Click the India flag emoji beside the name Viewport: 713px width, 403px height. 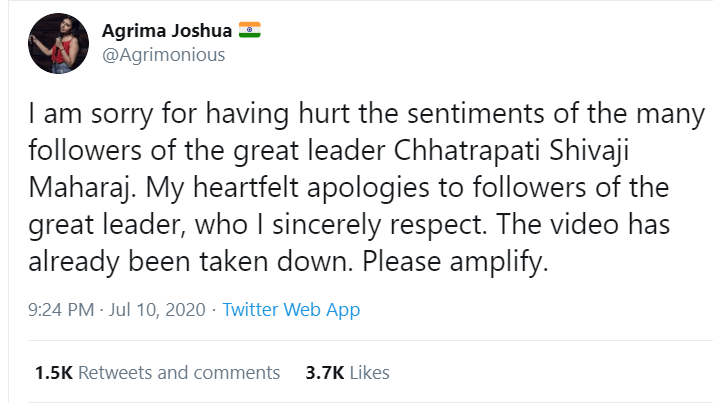(x=249, y=31)
